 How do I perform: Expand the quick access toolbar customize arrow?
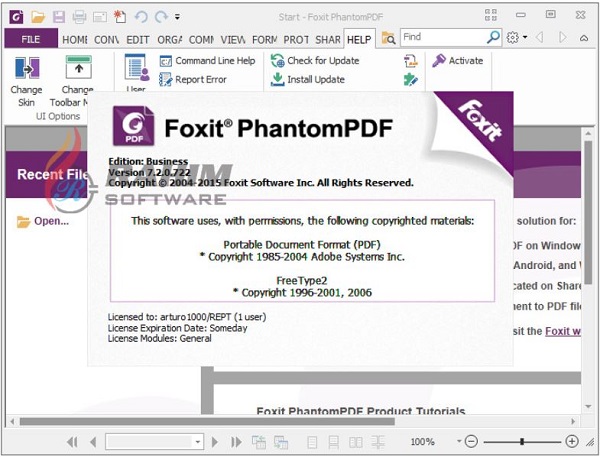[177, 17]
